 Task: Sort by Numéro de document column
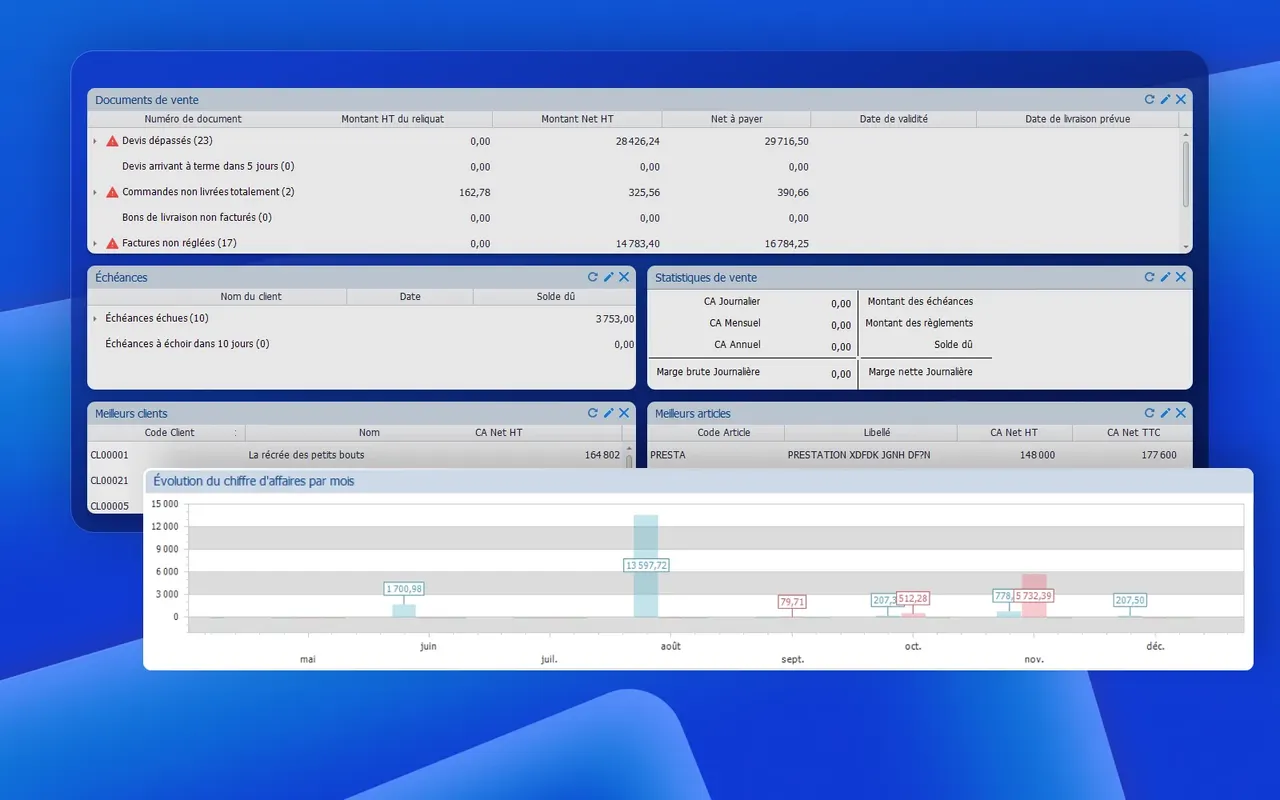(193, 119)
